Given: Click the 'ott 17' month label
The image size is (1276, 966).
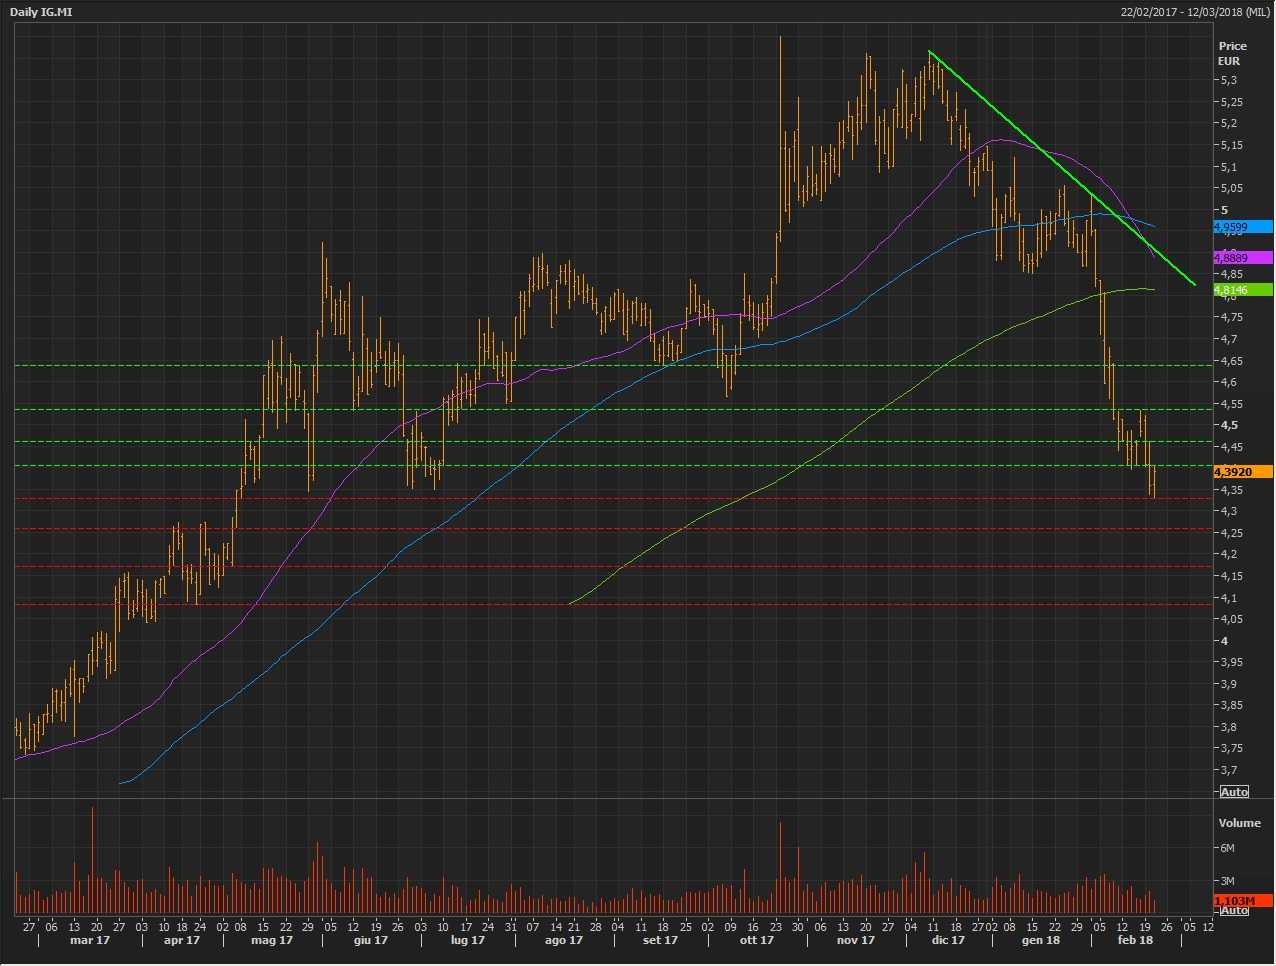Looking at the screenshot, I should pos(756,940).
